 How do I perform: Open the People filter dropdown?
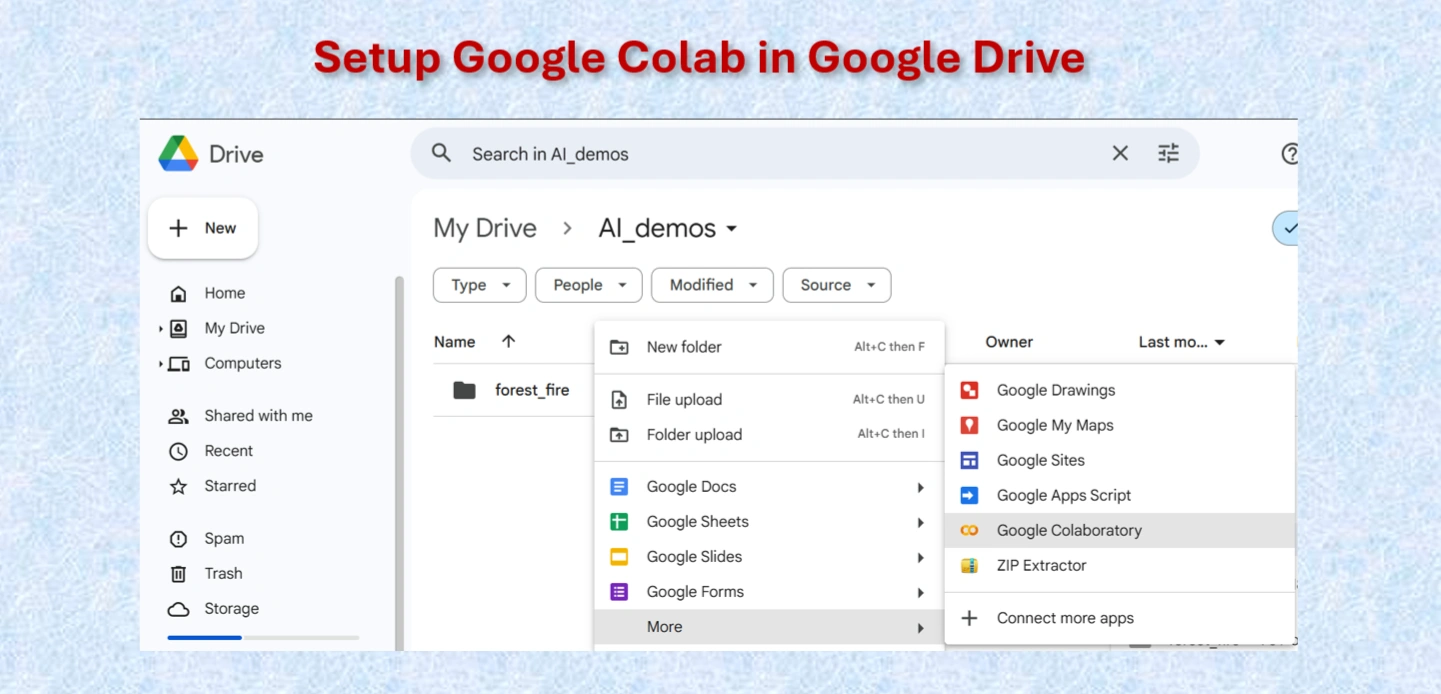[x=588, y=285]
